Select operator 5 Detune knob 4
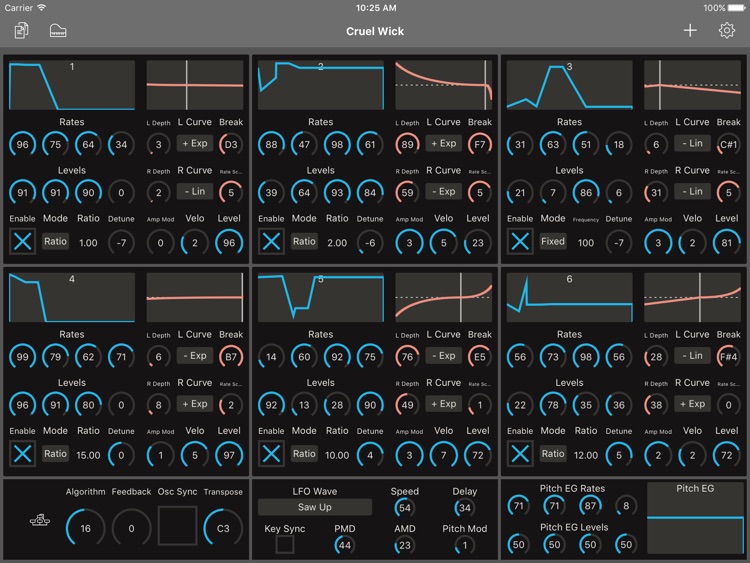 coord(370,455)
